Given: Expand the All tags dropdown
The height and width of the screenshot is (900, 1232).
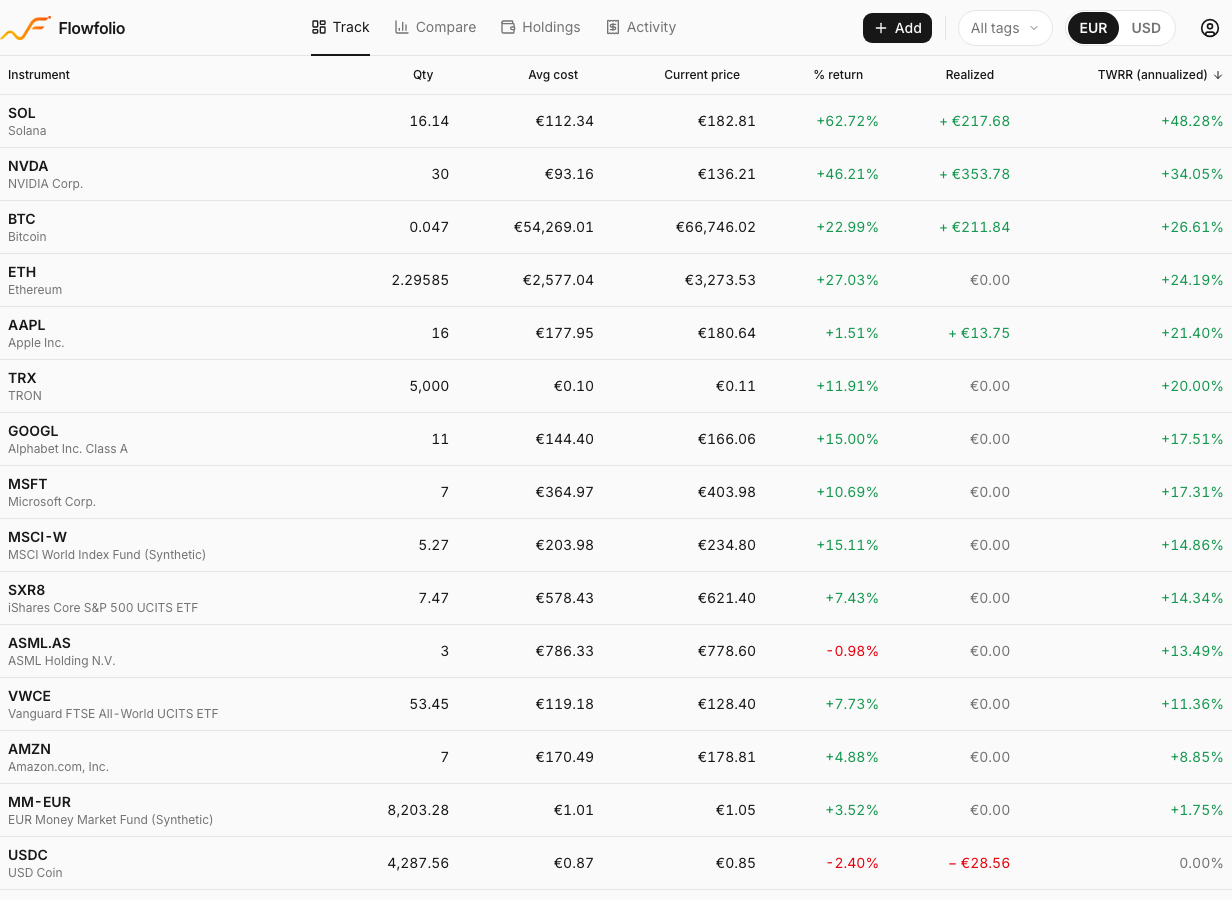Looking at the screenshot, I should coord(1005,28).
